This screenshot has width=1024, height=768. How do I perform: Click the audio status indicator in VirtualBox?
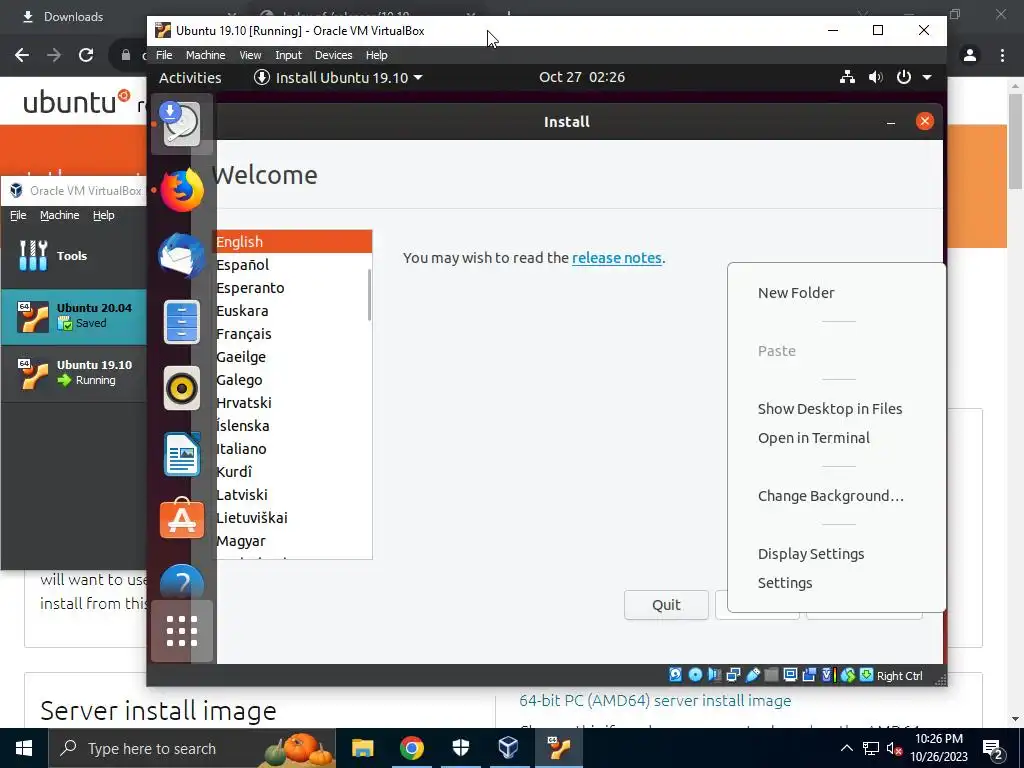pyautogui.click(x=714, y=675)
